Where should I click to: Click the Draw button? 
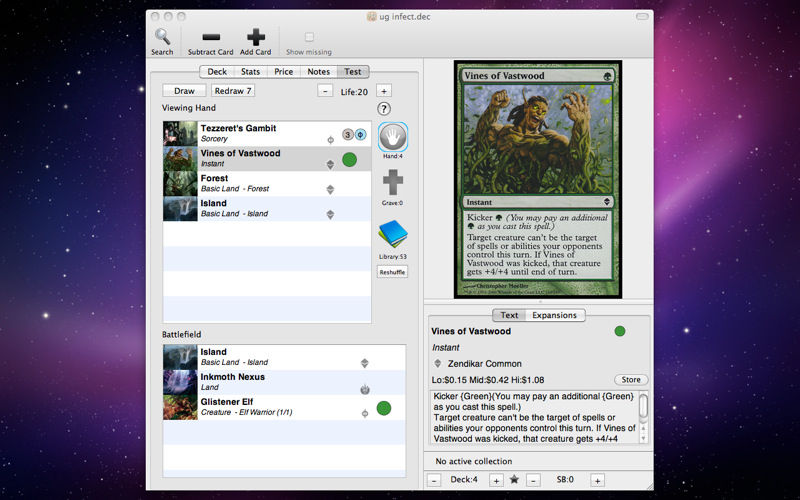[184, 91]
